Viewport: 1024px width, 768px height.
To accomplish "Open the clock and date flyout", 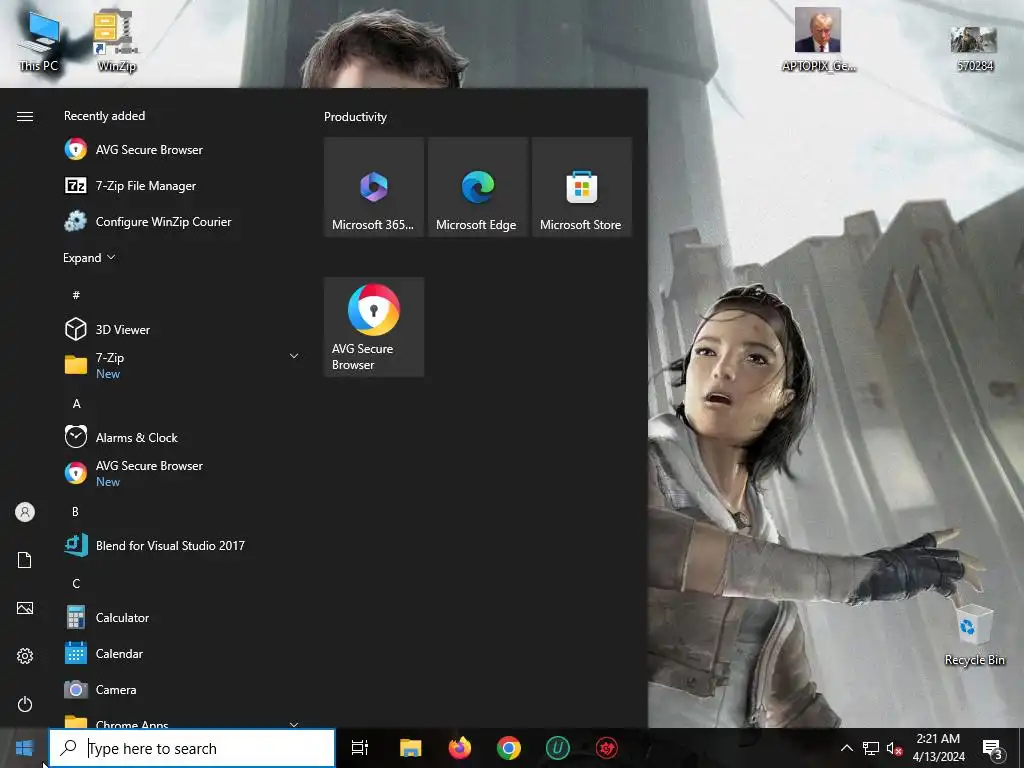I will pos(938,748).
